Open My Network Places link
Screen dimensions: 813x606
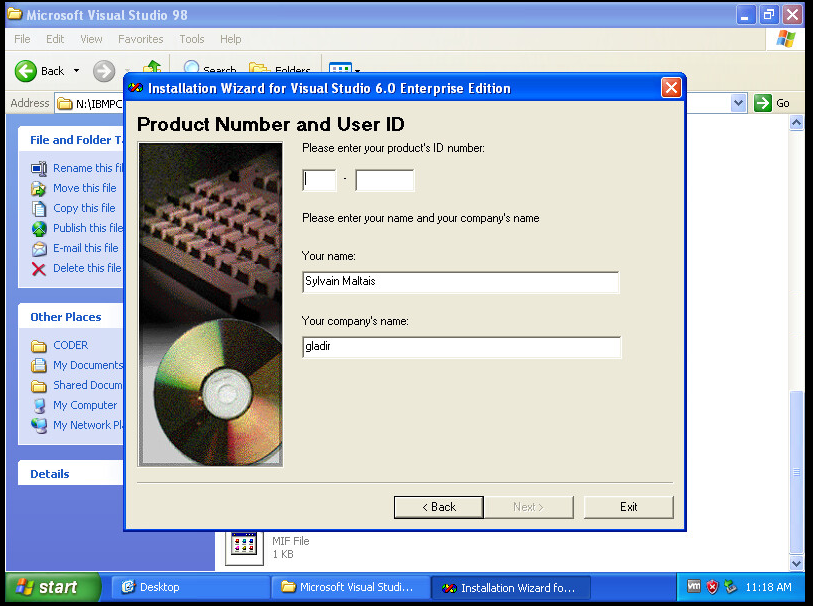[88, 425]
